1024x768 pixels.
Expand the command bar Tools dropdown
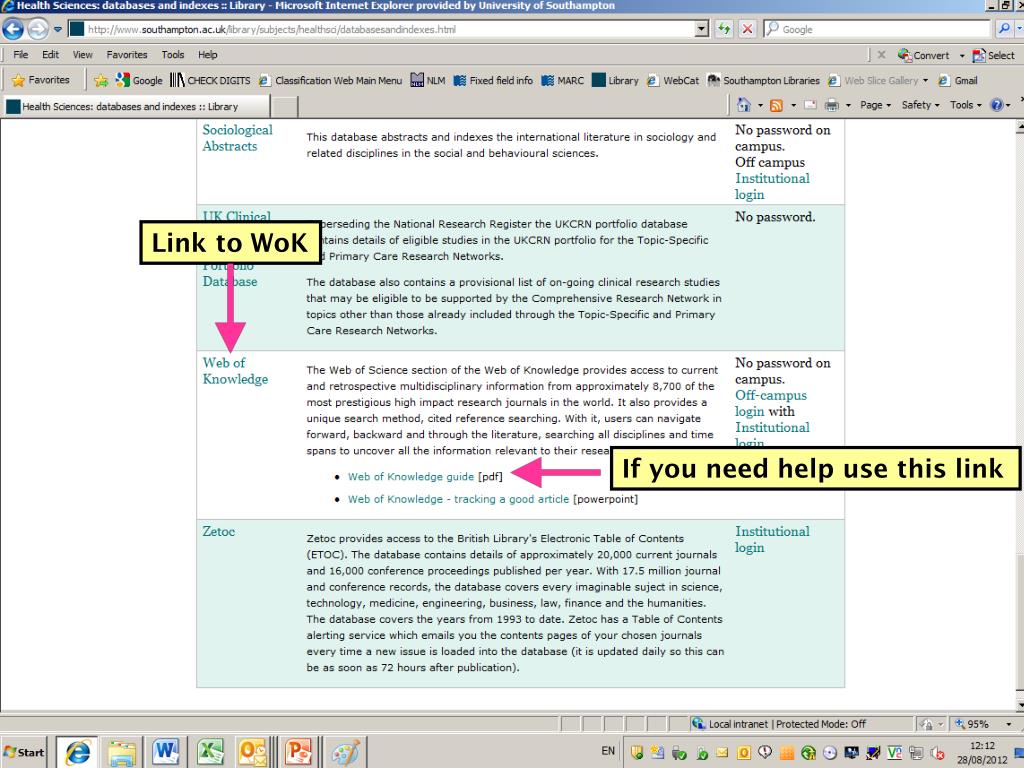pyautogui.click(x=965, y=105)
